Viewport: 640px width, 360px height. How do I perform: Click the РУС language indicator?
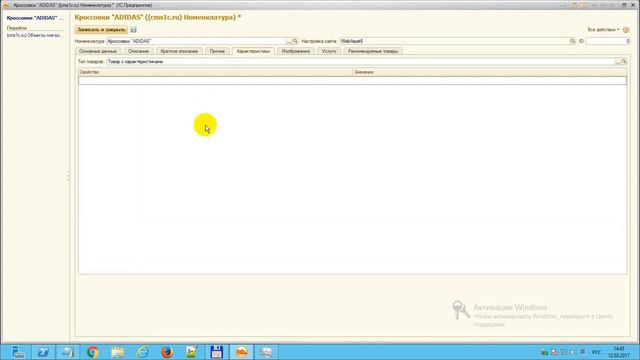coord(596,352)
